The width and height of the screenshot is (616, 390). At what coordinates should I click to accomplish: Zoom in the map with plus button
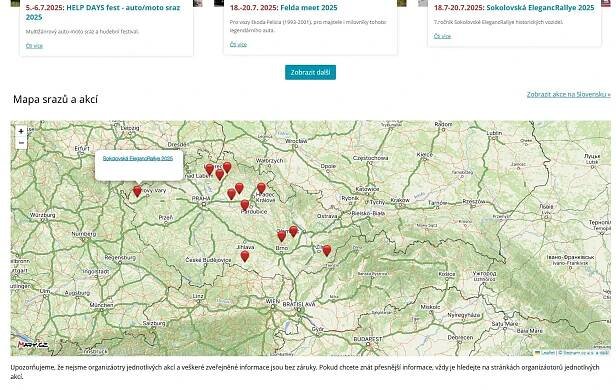click(21, 132)
